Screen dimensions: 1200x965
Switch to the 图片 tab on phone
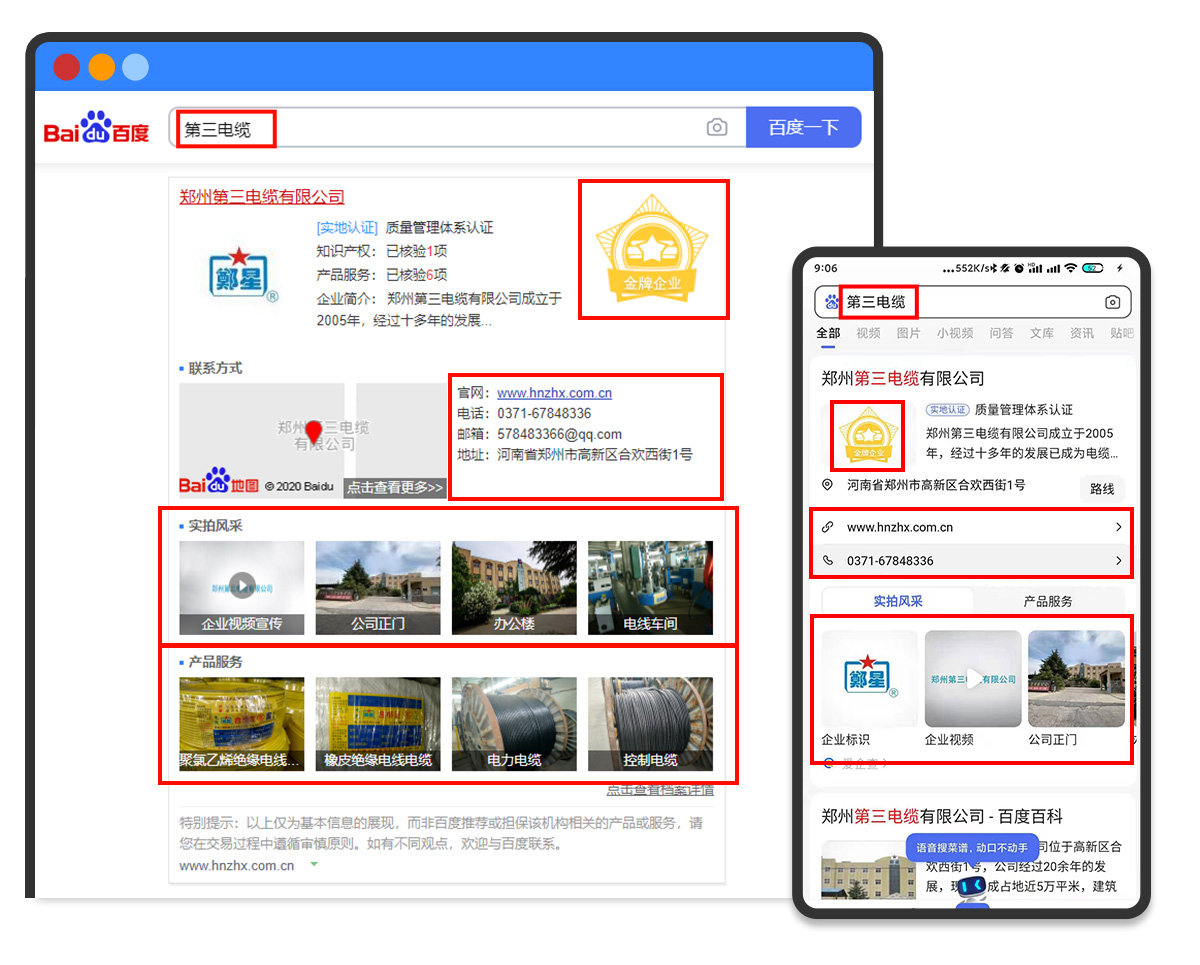click(908, 333)
